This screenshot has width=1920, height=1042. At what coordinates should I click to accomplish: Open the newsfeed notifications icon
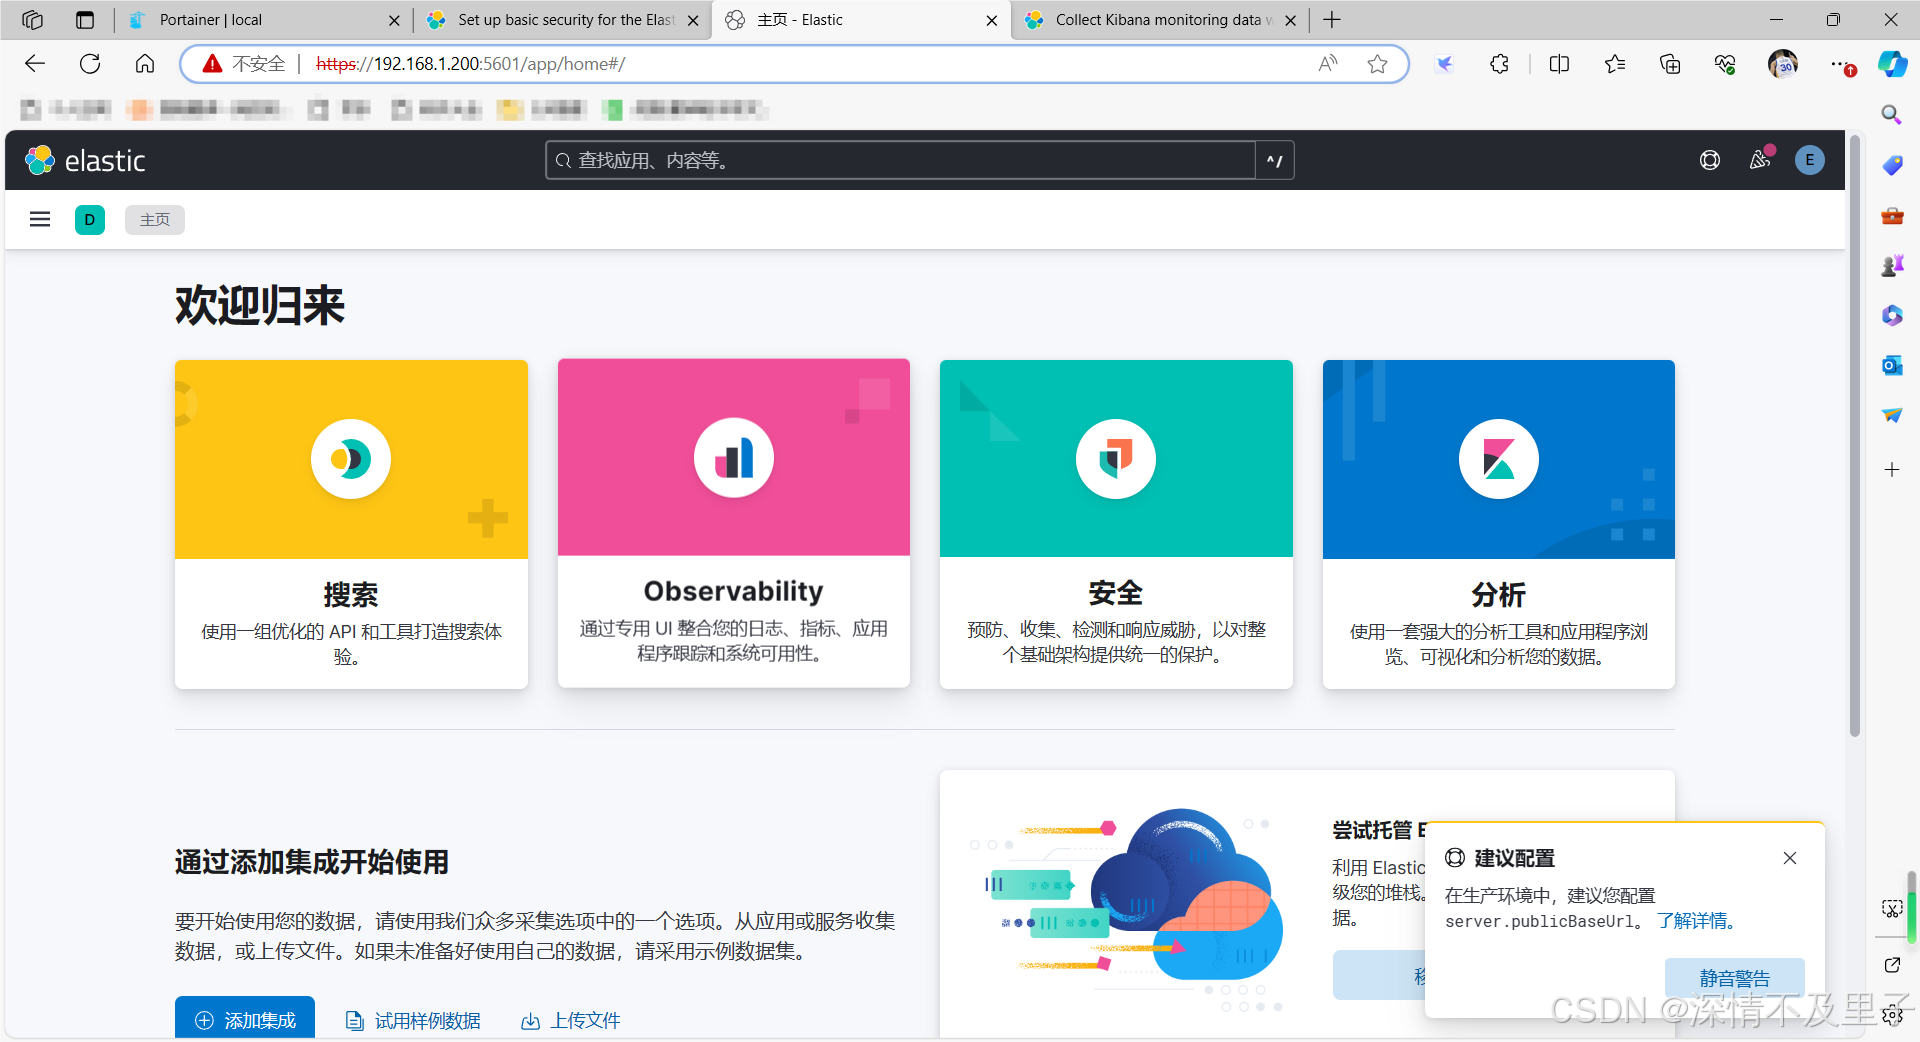pyautogui.click(x=1760, y=160)
